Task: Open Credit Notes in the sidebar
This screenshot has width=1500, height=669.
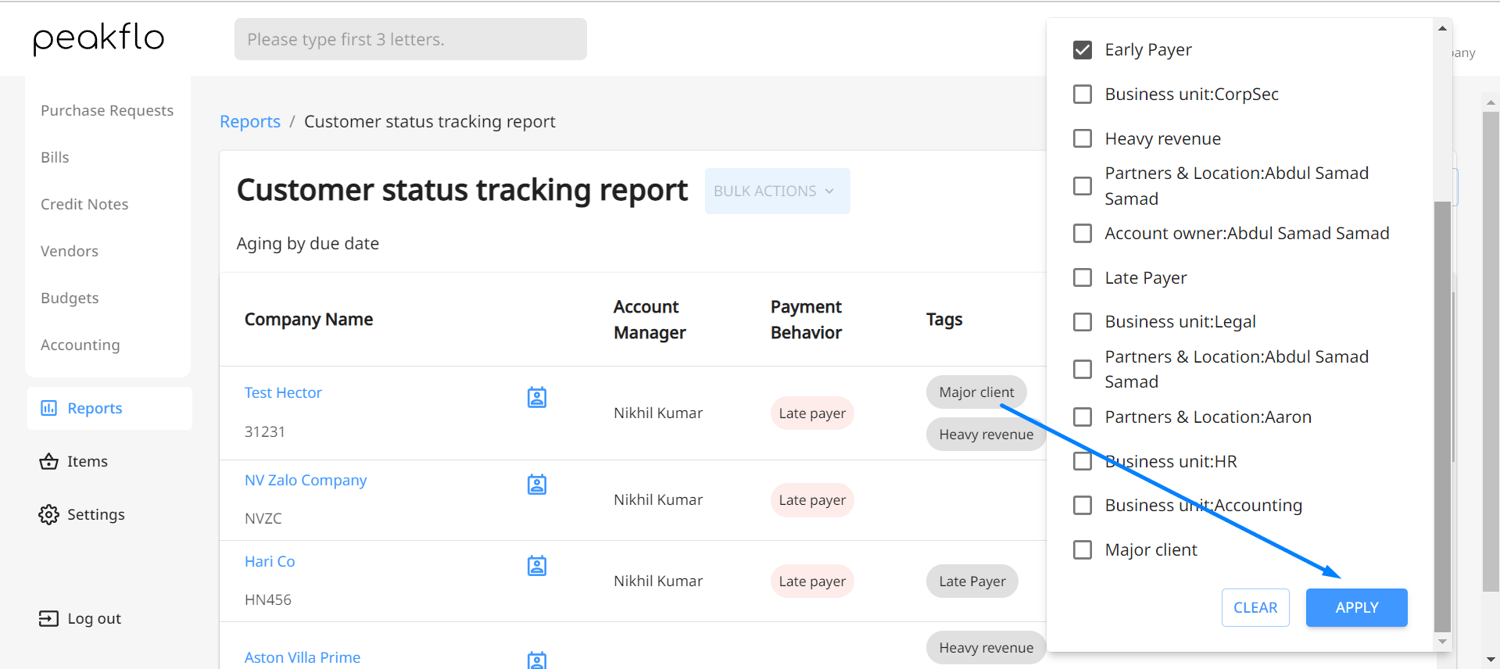Action: tap(84, 204)
